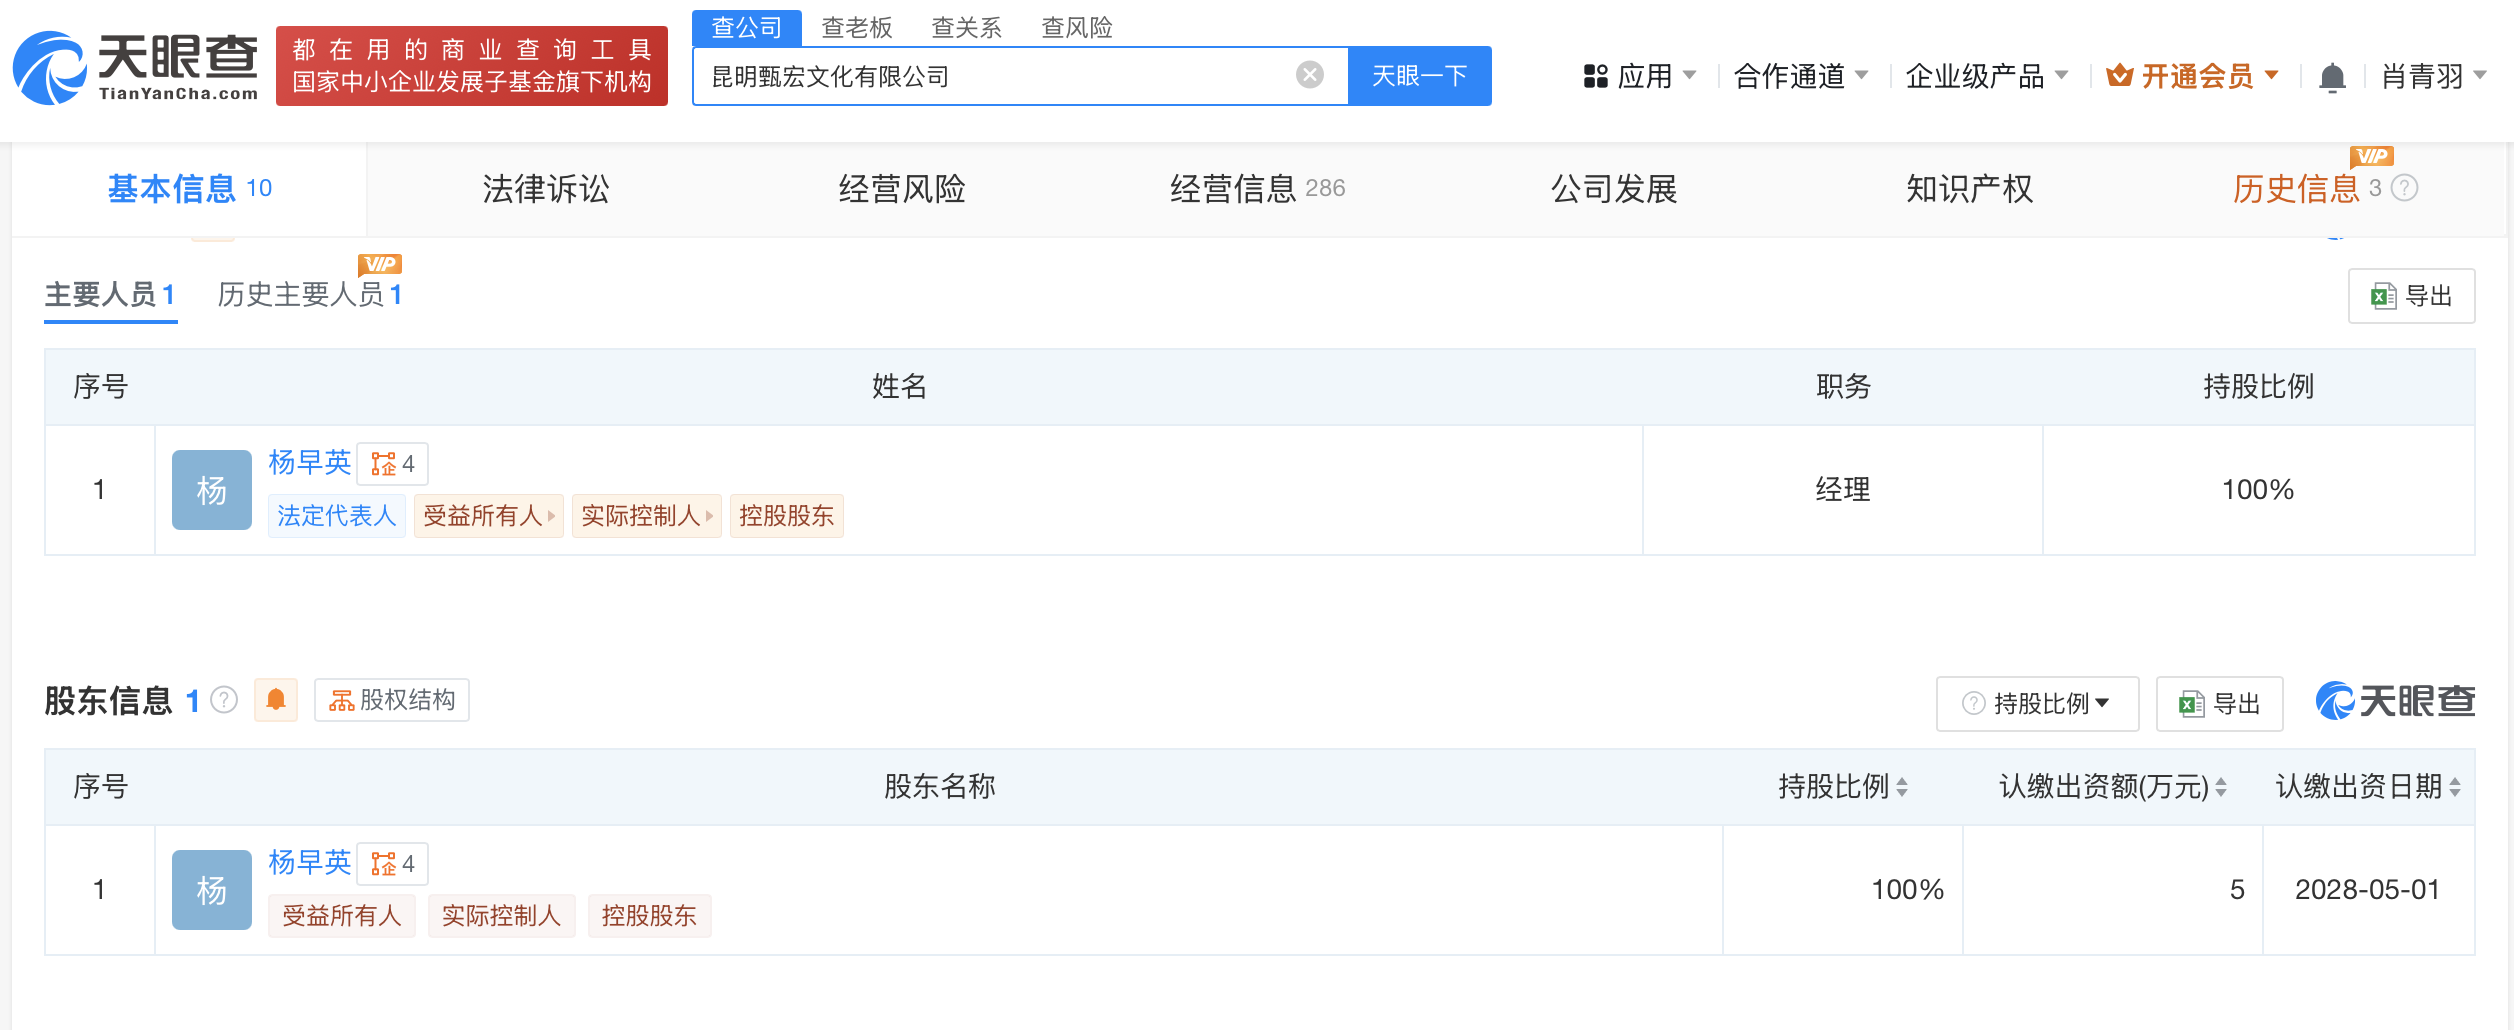Expand the 合作通道 dropdown

coord(1801,76)
